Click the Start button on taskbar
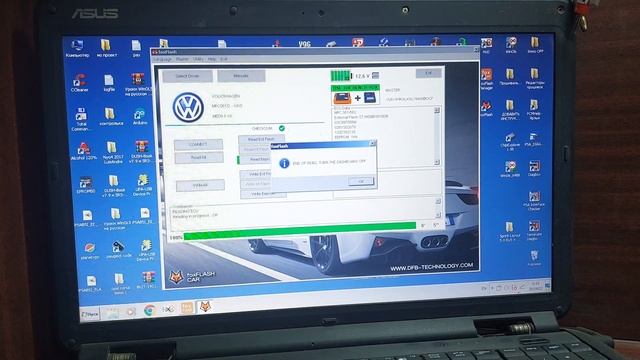The height and width of the screenshot is (360, 640). (90, 314)
